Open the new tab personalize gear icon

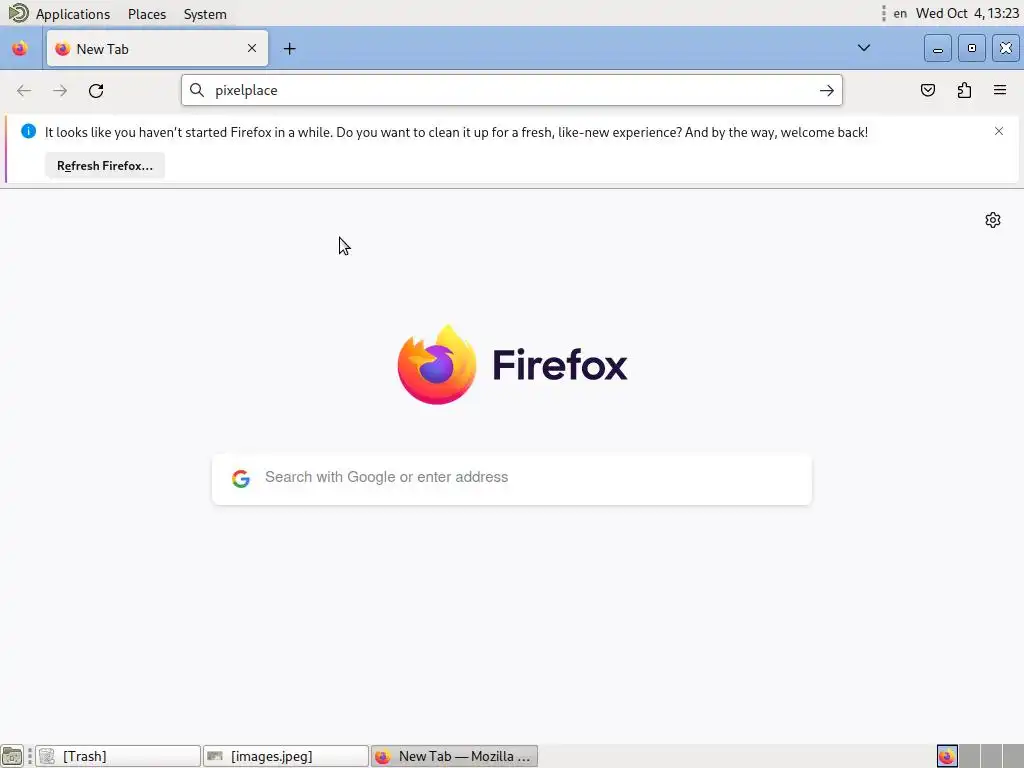993,220
